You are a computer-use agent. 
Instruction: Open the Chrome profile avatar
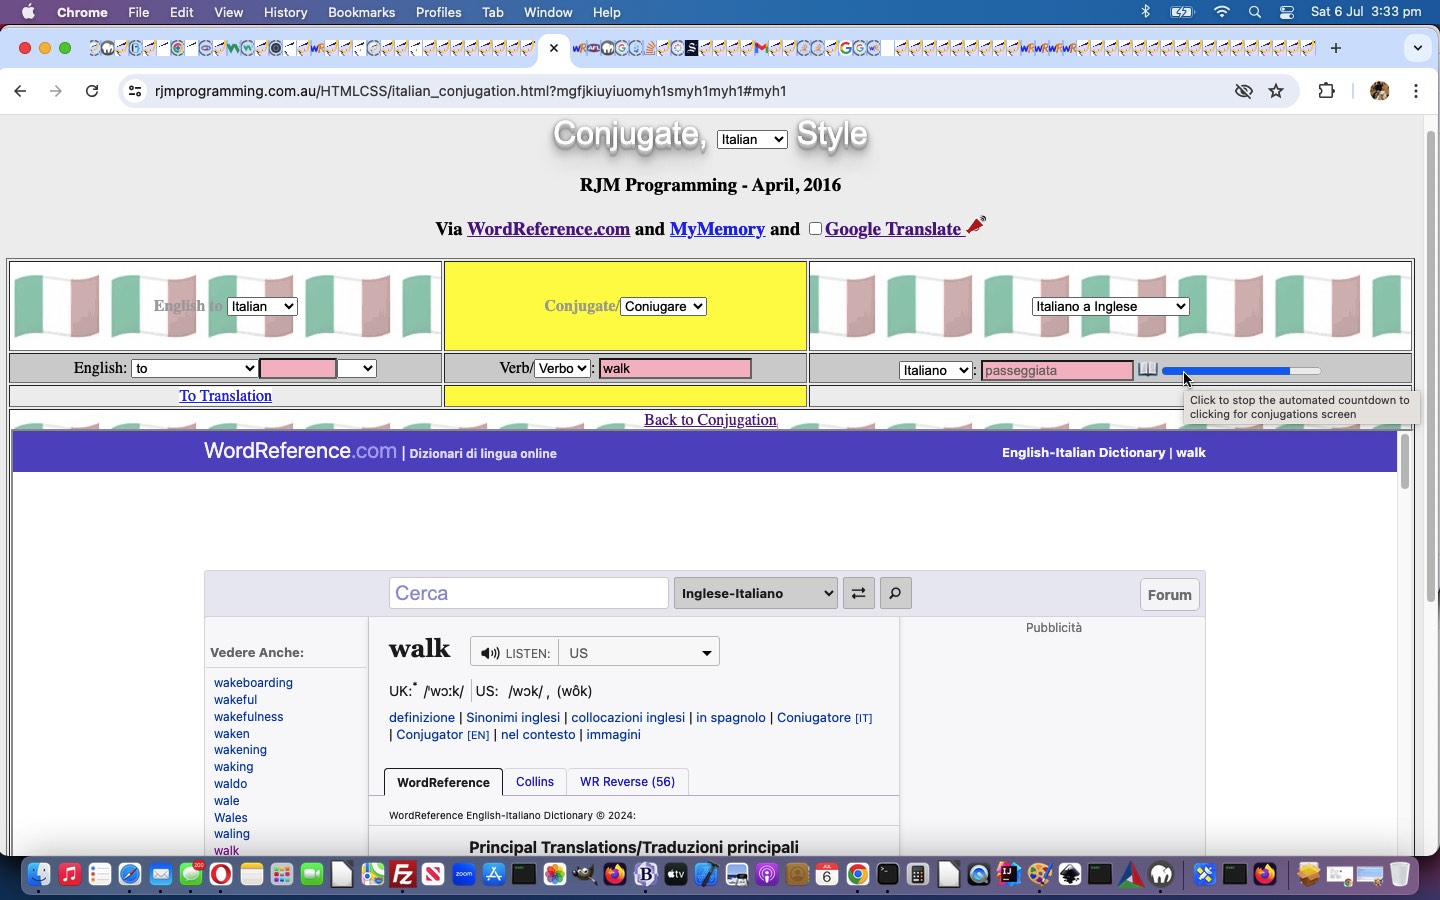(1380, 91)
